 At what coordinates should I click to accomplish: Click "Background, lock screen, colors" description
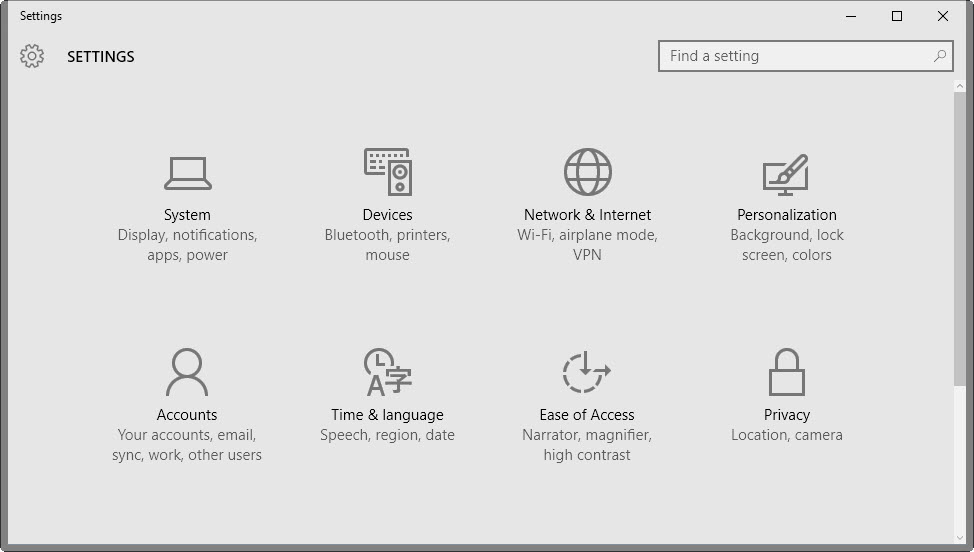click(787, 245)
